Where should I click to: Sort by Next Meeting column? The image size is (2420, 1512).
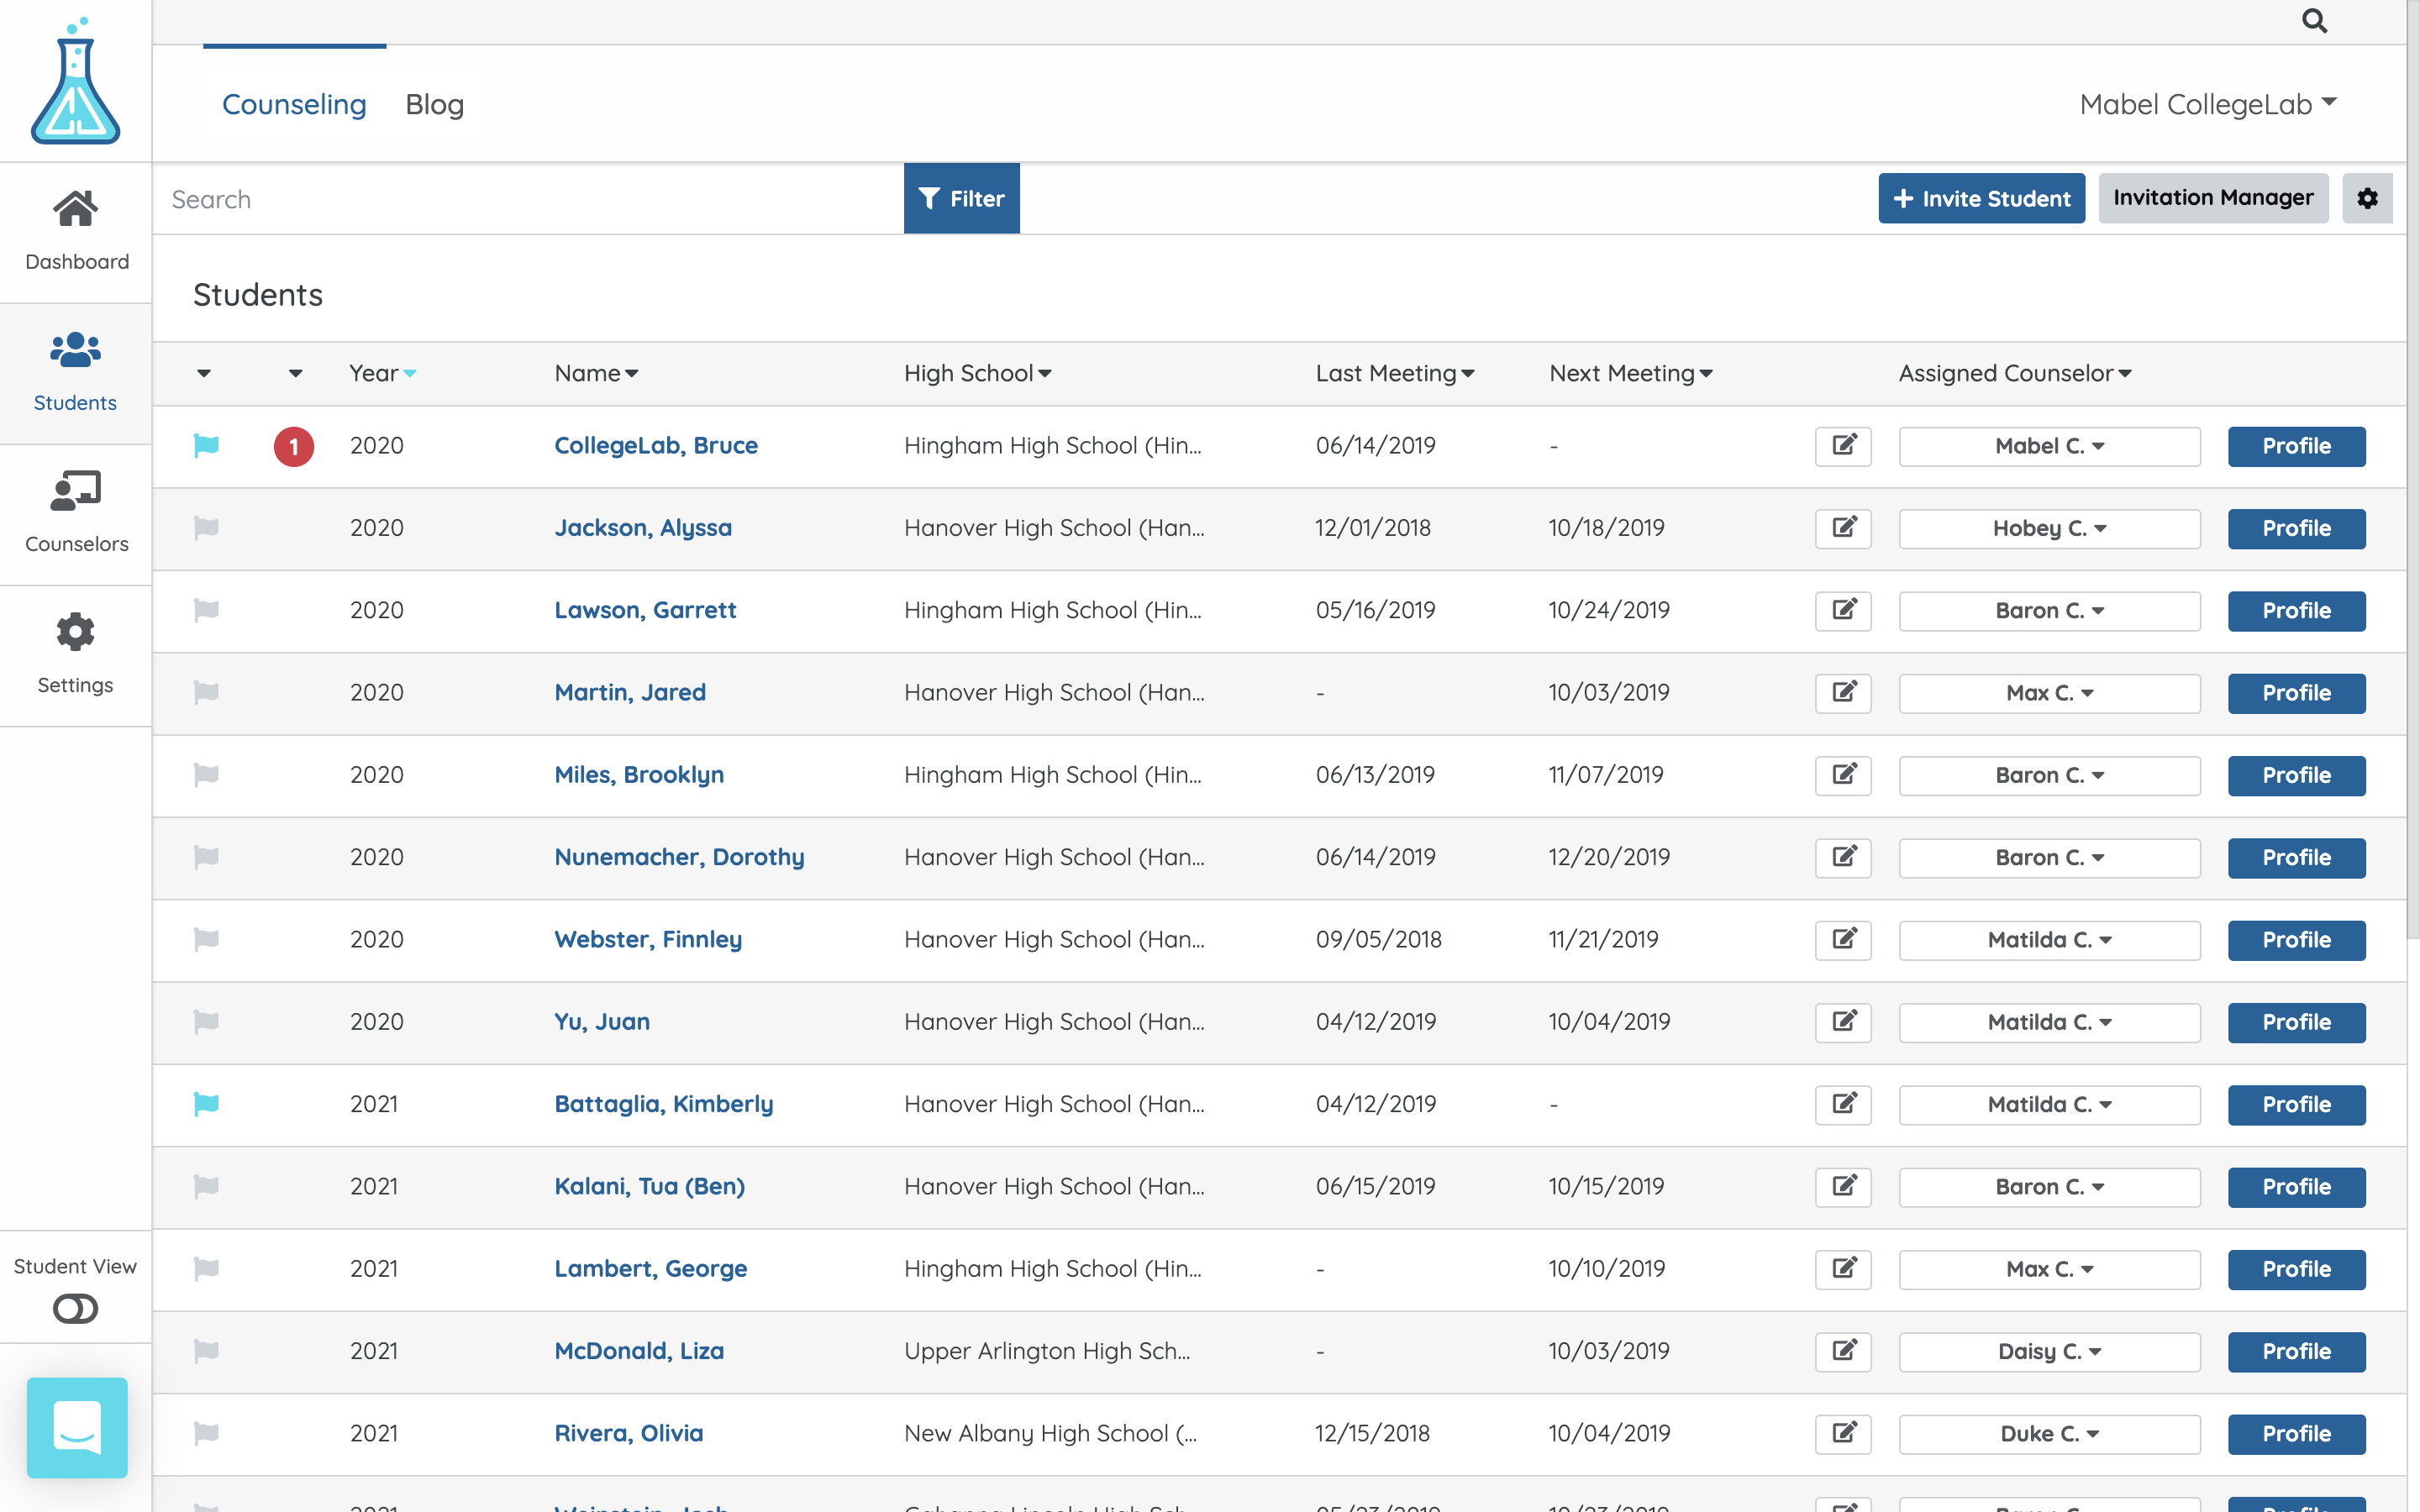coord(1631,373)
